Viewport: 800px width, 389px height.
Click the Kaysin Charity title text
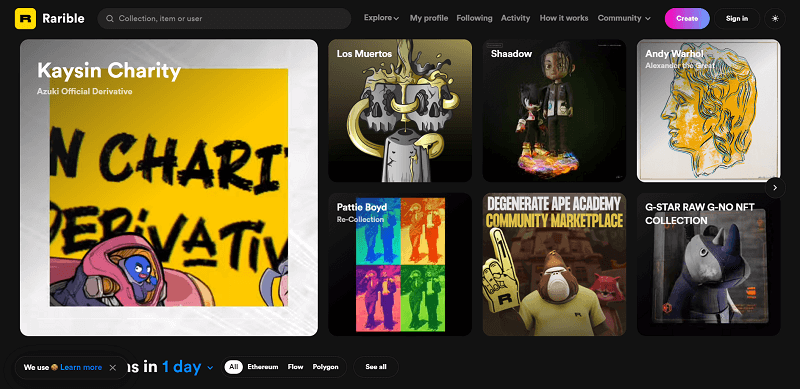(109, 71)
